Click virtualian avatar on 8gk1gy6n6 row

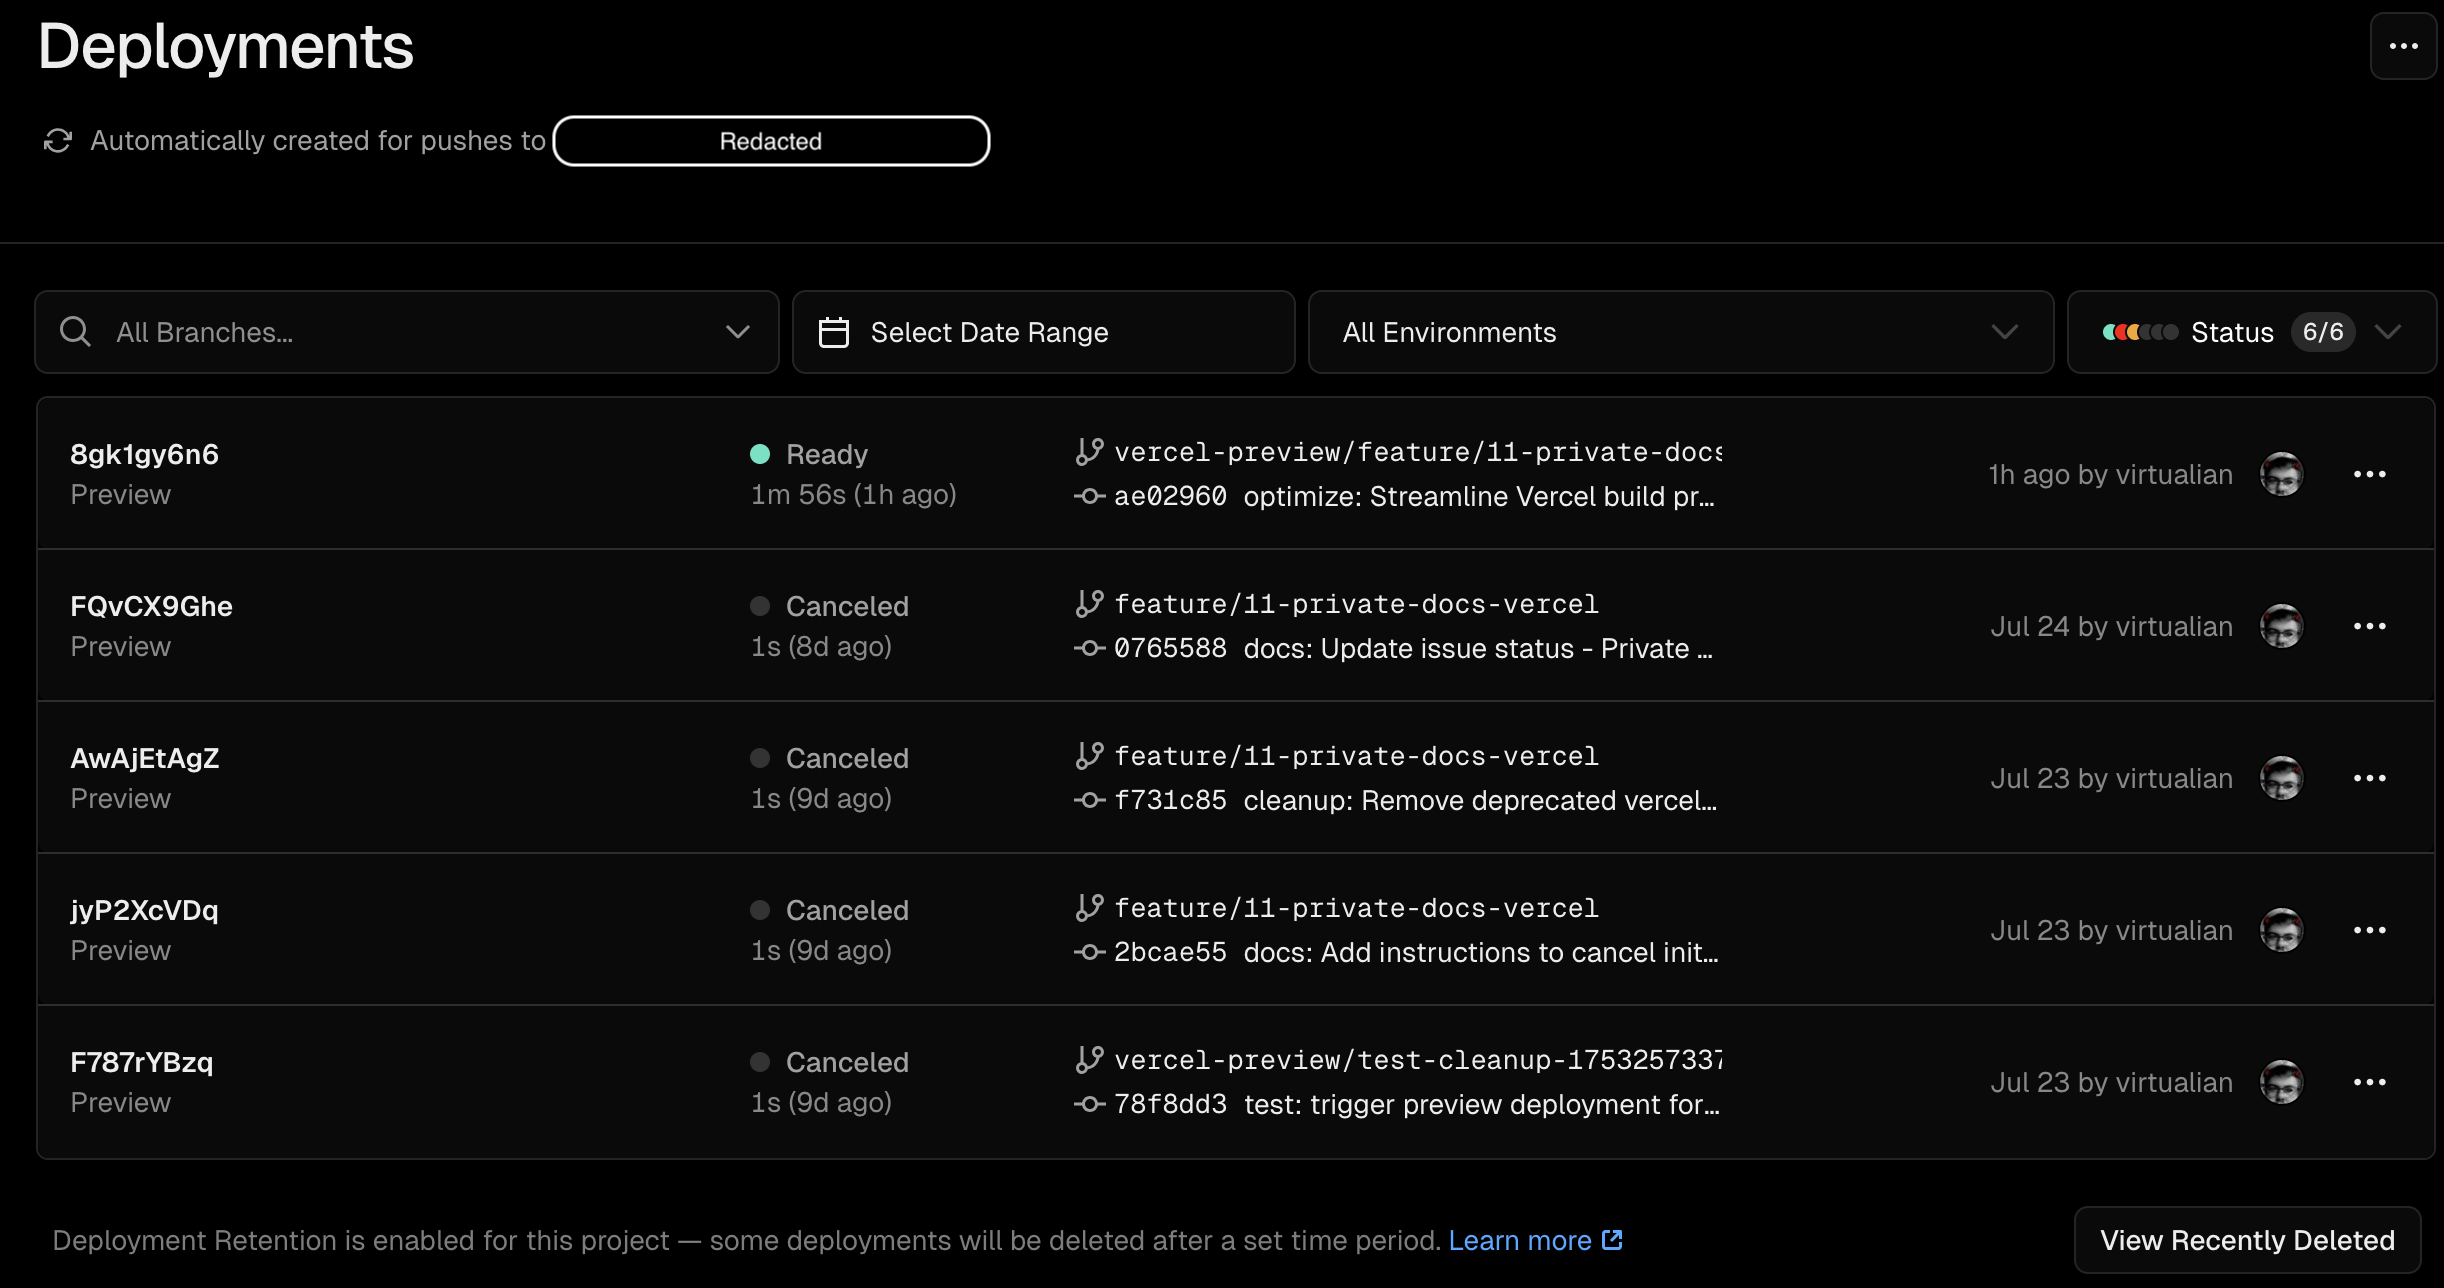[2281, 474]
